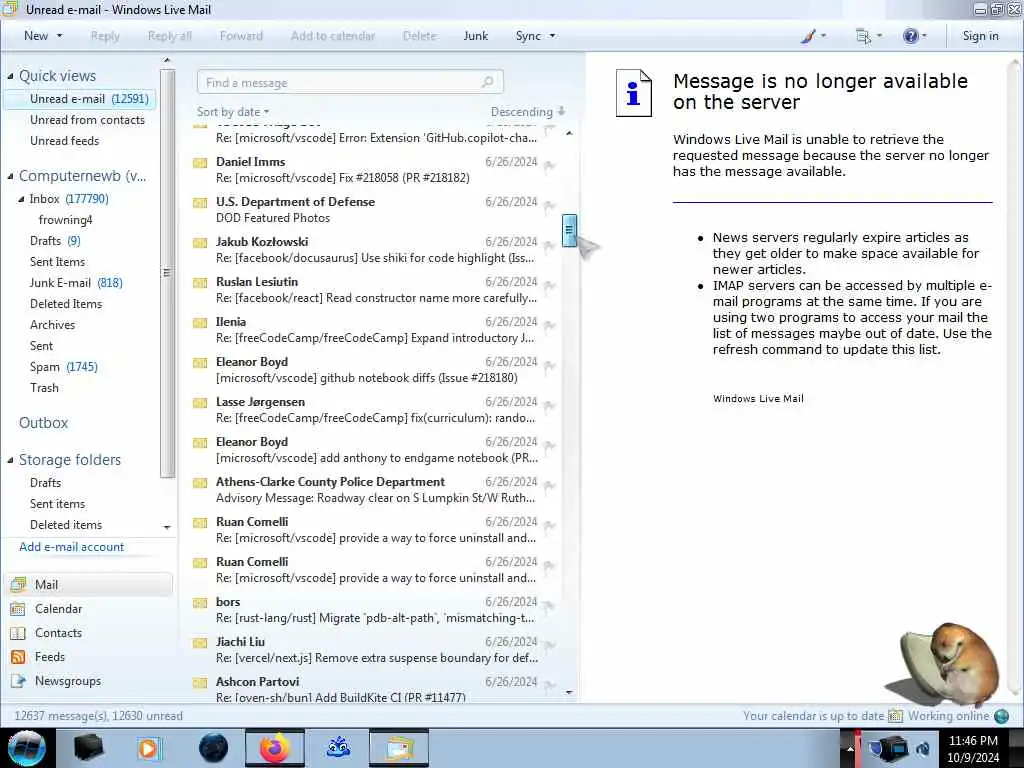This screenshot has height=768, width=1024.
Task: Collapse the Quick views section
Action: 10,76
